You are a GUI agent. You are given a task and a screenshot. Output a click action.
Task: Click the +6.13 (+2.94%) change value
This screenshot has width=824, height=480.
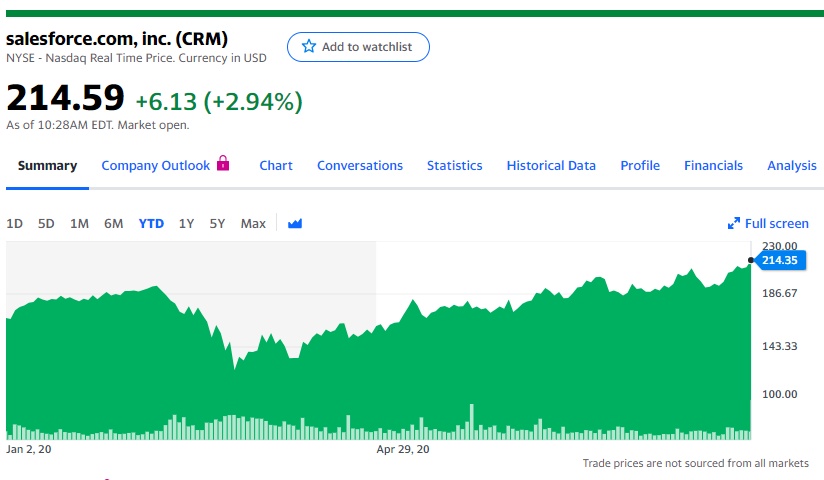[219, 101]
